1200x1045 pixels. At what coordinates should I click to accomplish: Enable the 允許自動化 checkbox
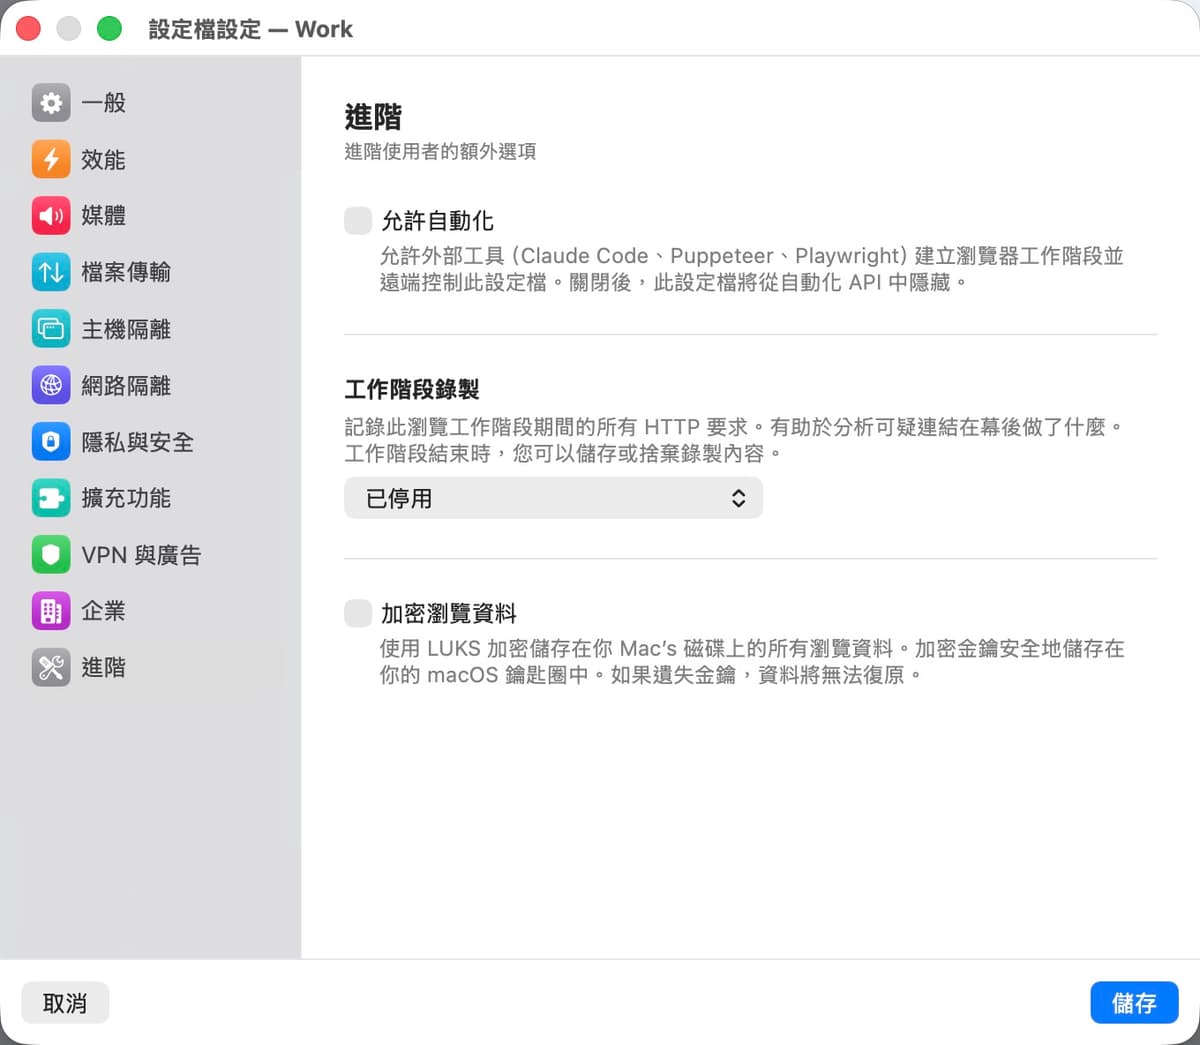(358, 221)
